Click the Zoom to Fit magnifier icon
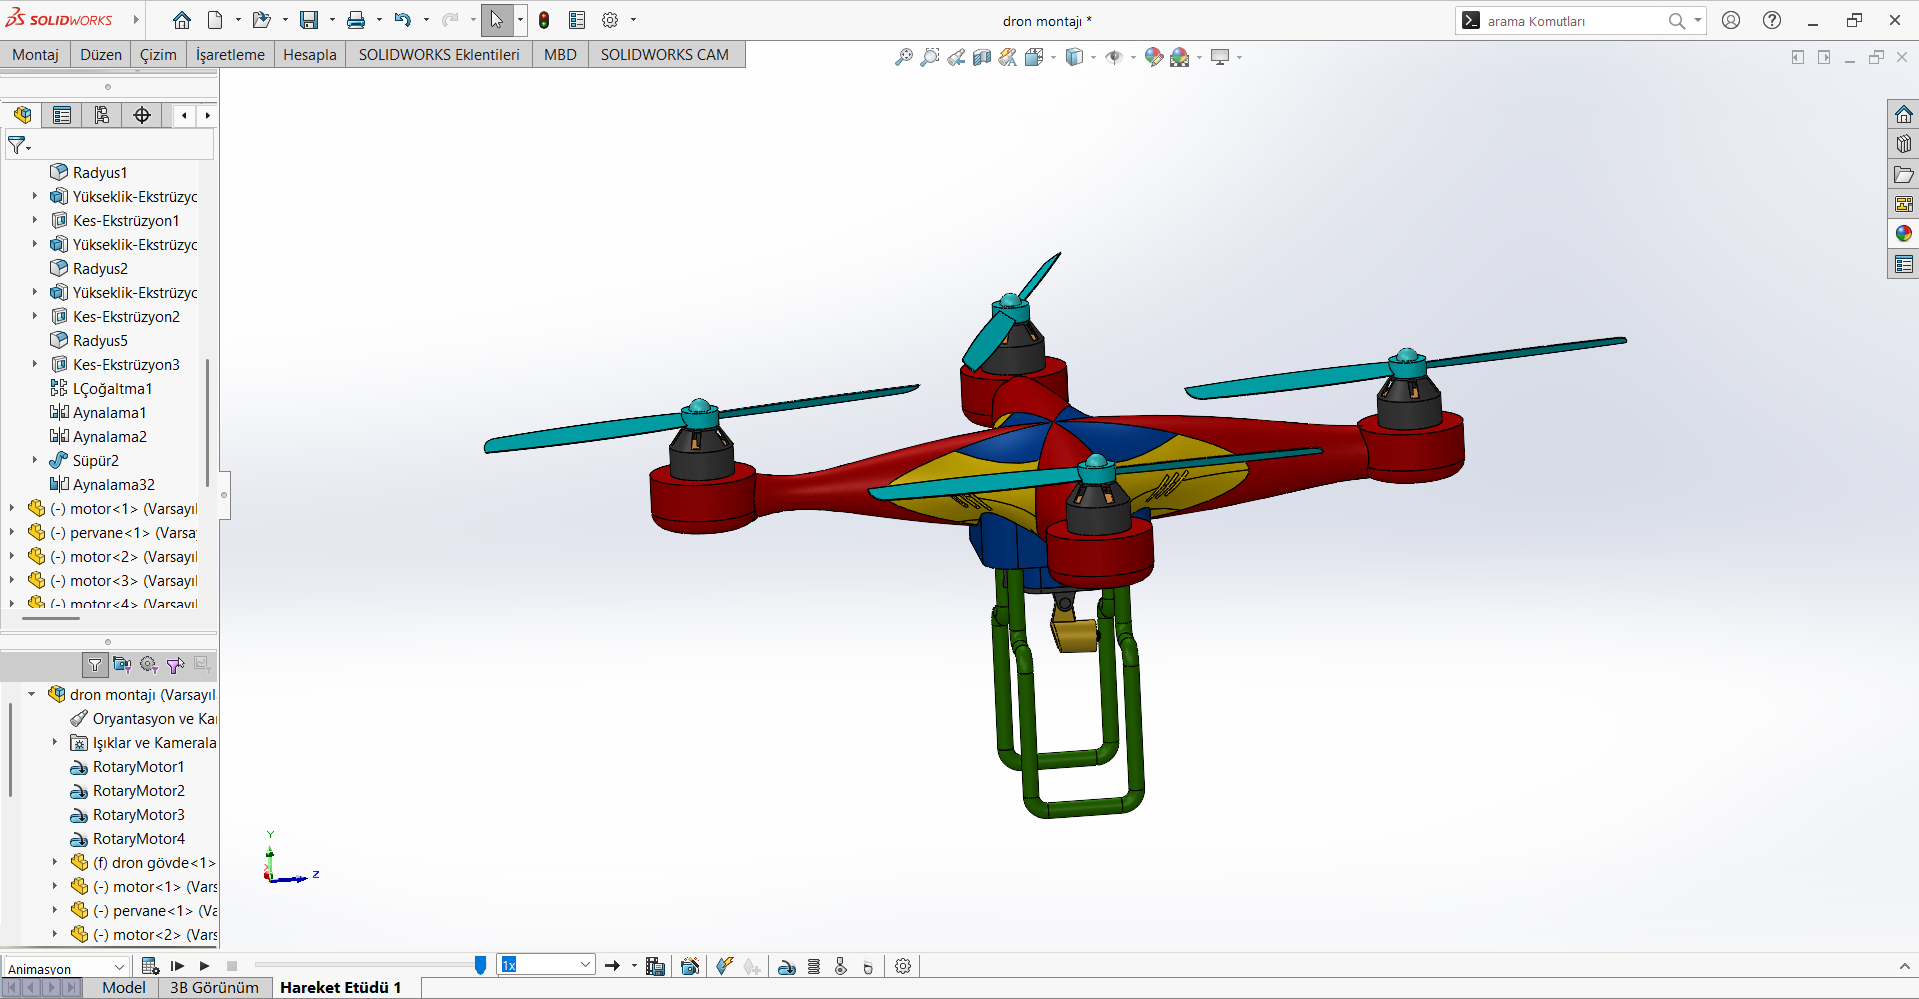The width and height of the screenshot is (1919, 999). tap(903, 57)
